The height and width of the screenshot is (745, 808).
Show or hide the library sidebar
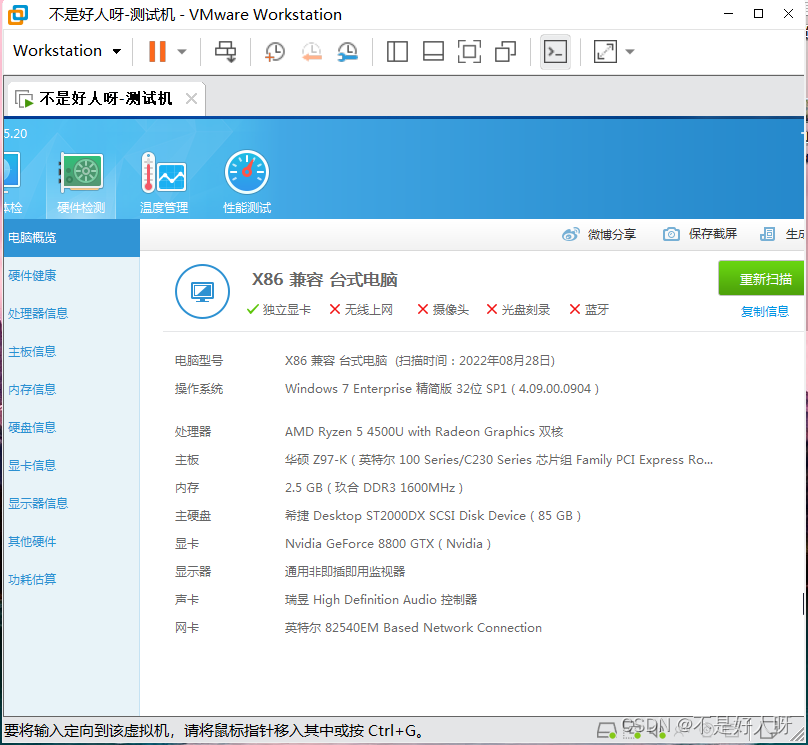pos(397,52)
